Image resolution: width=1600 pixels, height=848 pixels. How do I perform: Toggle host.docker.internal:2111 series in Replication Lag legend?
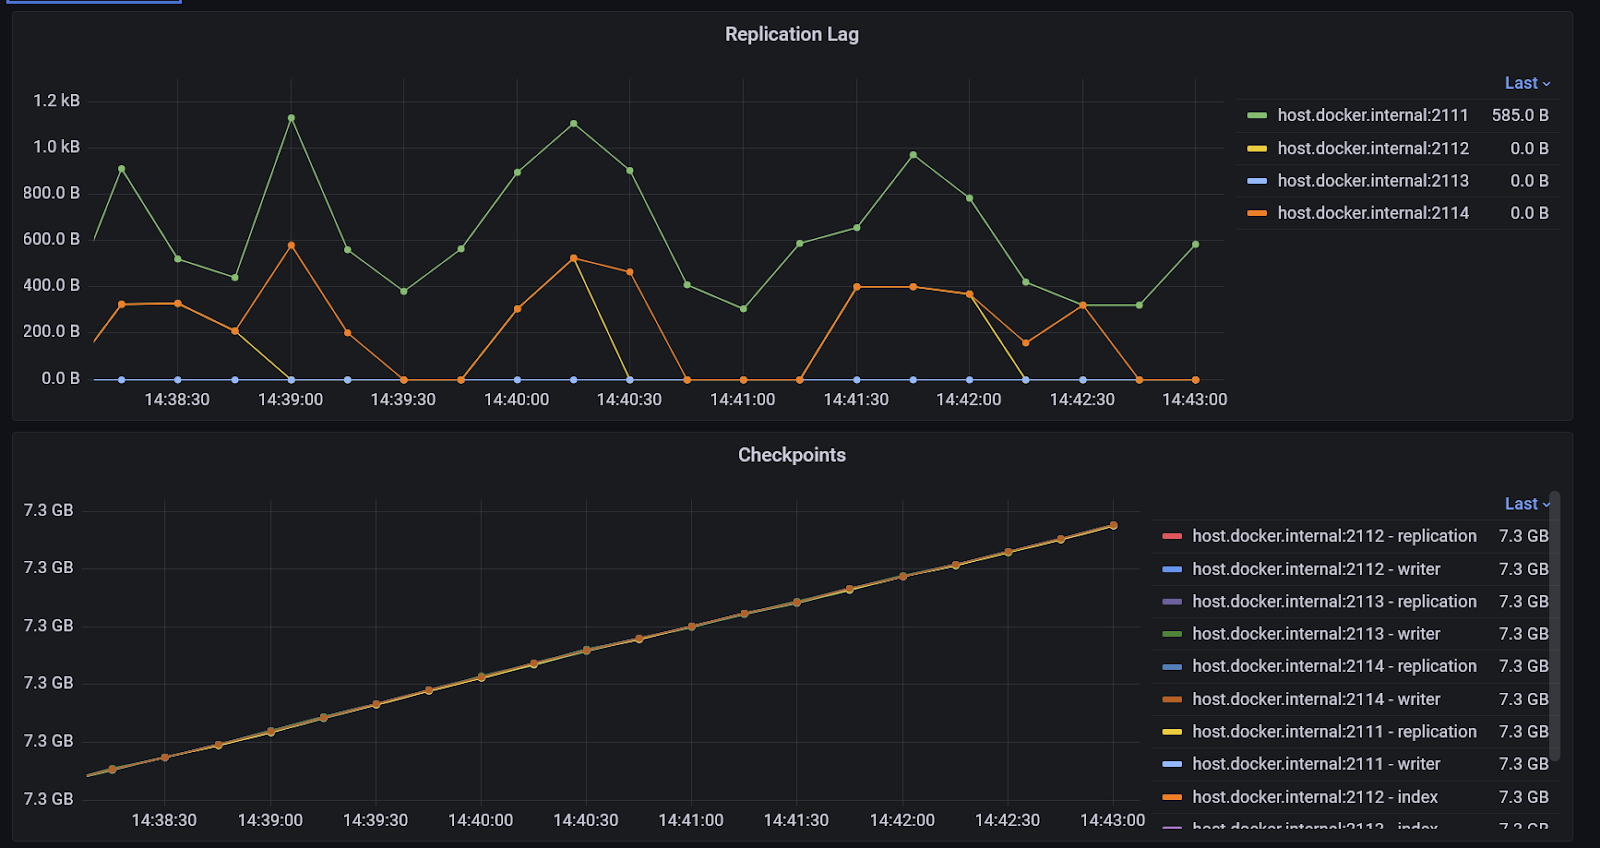click(1373, 115)
